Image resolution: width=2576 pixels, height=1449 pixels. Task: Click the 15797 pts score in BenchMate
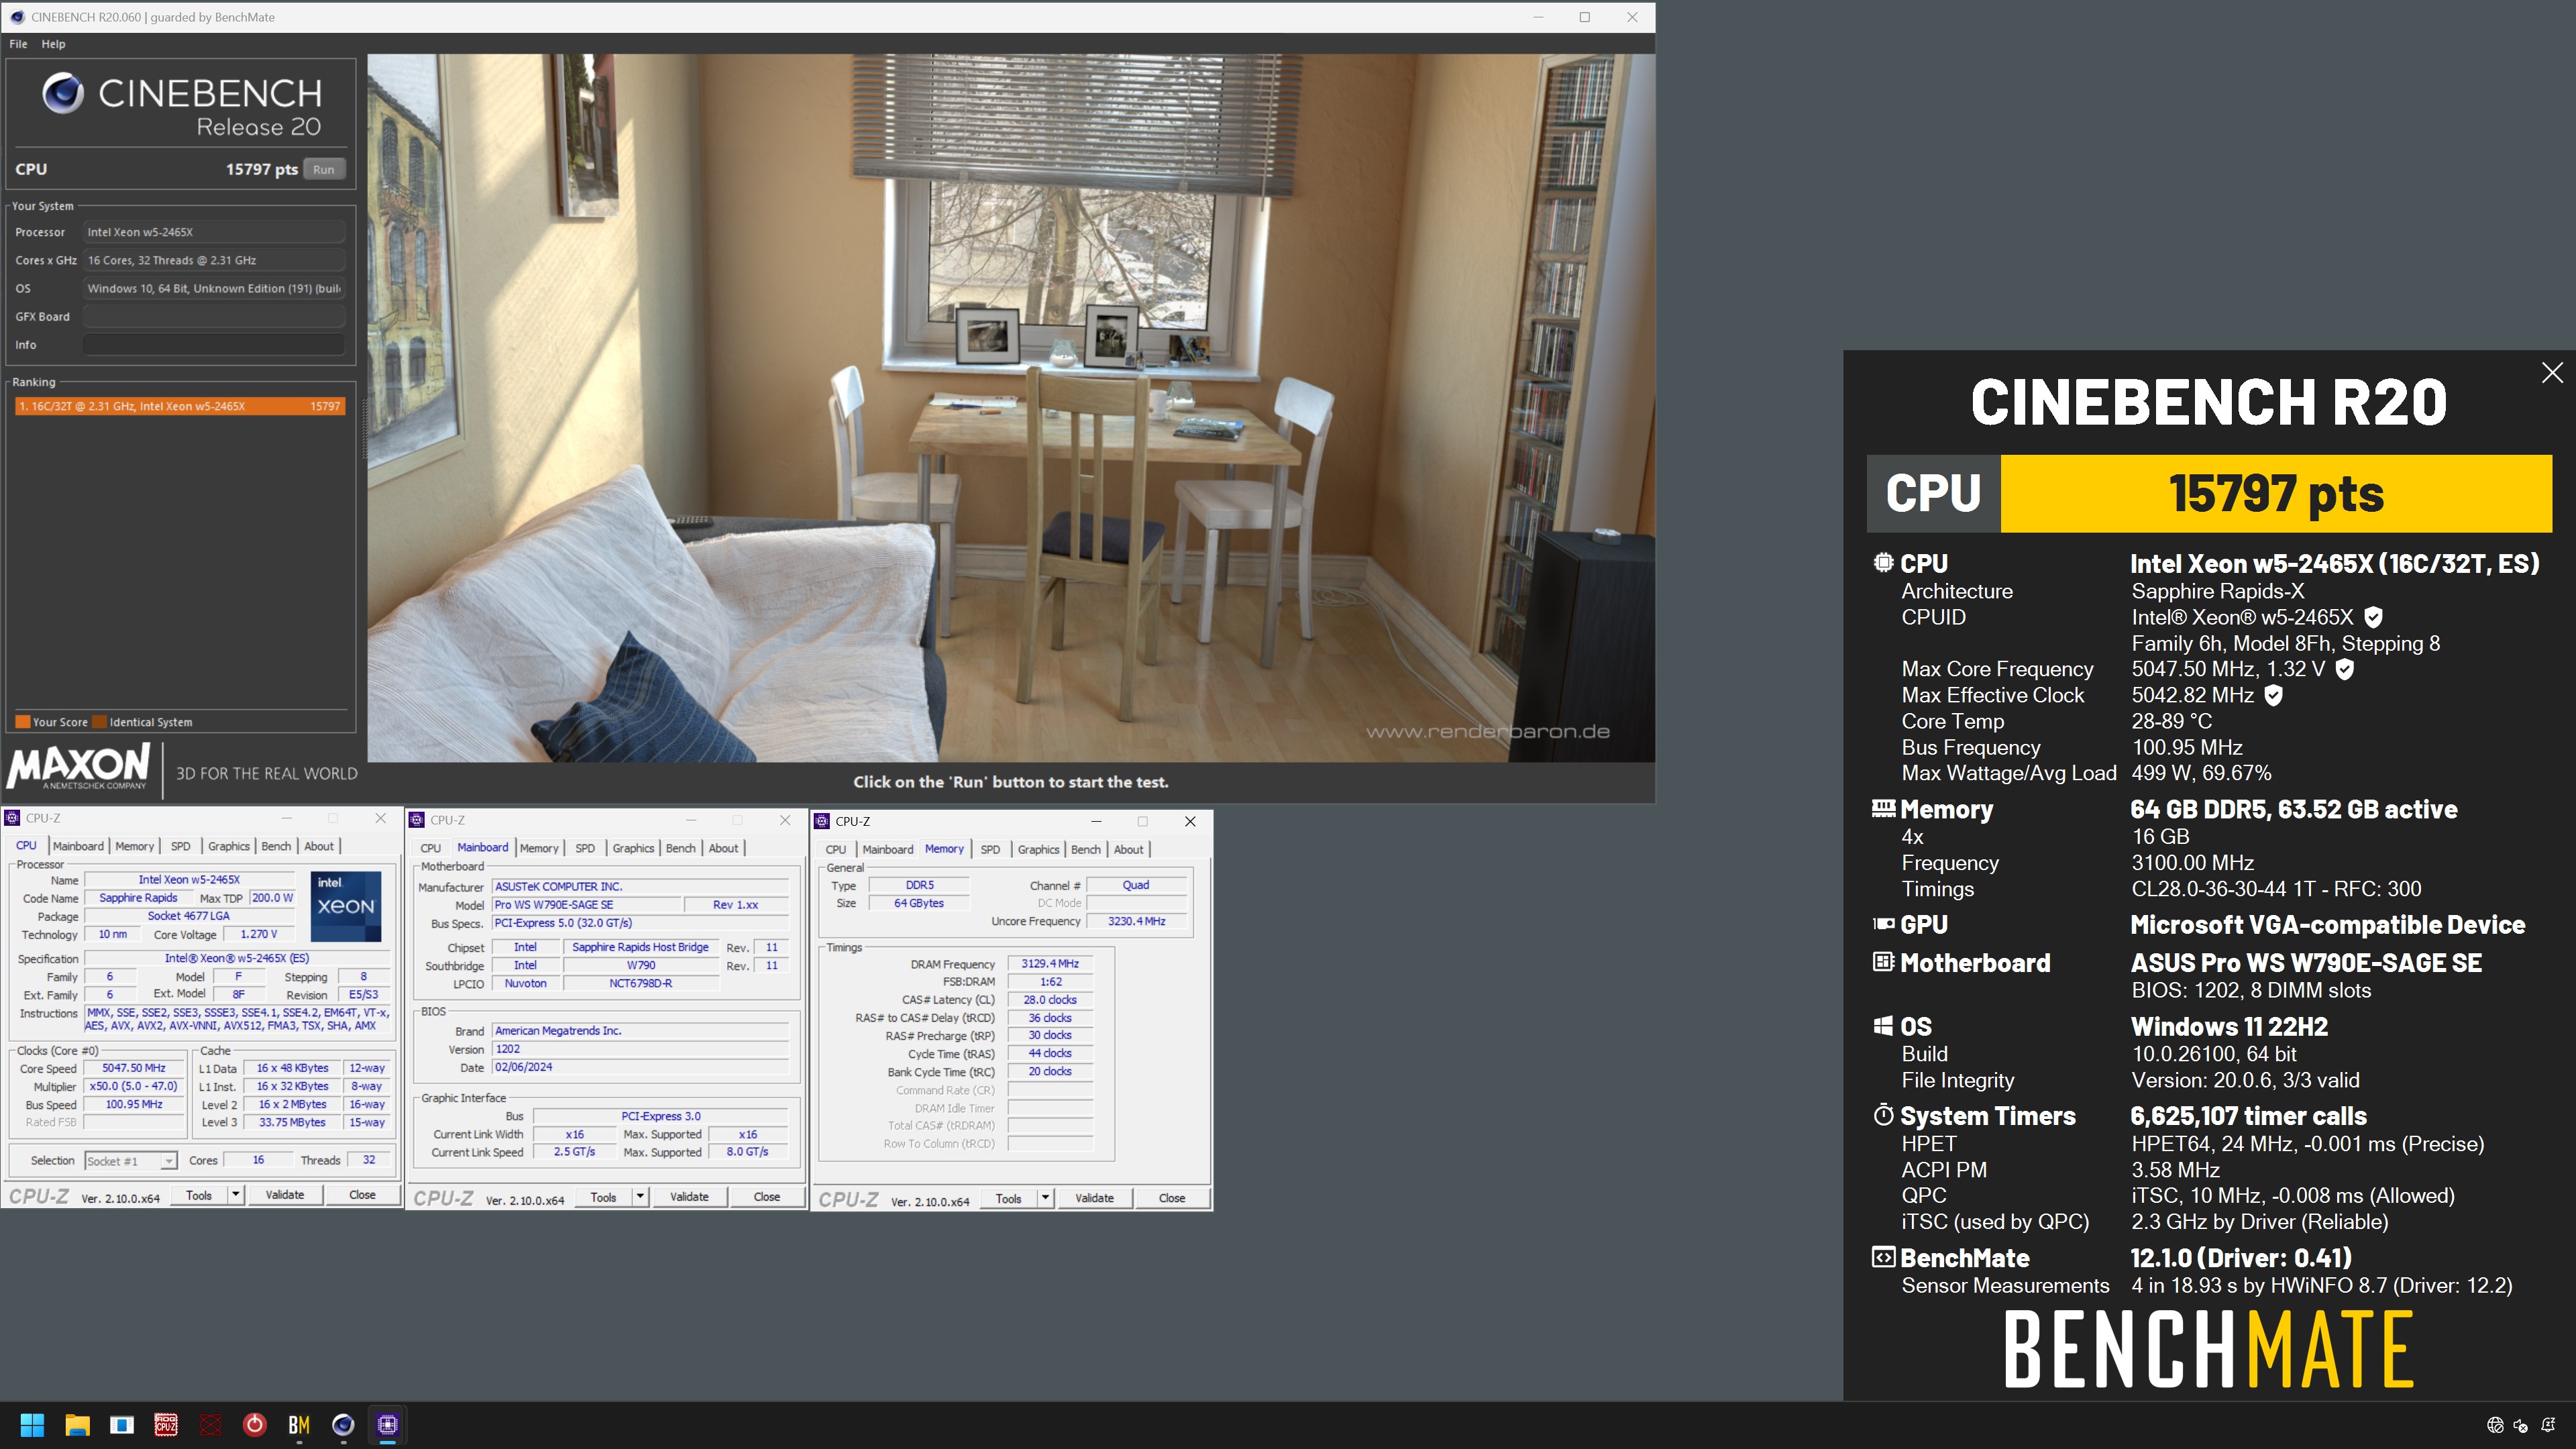(2276, 494)
